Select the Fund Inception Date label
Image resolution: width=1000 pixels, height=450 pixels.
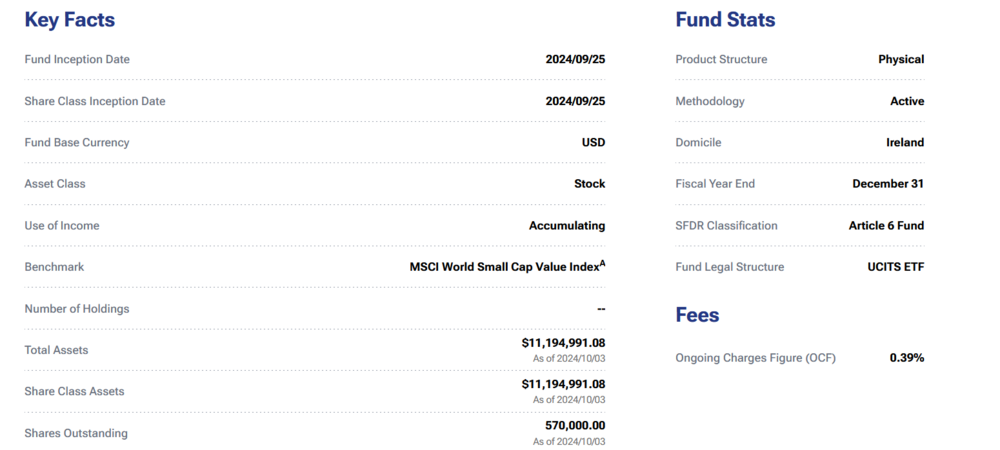coord(77,59)
